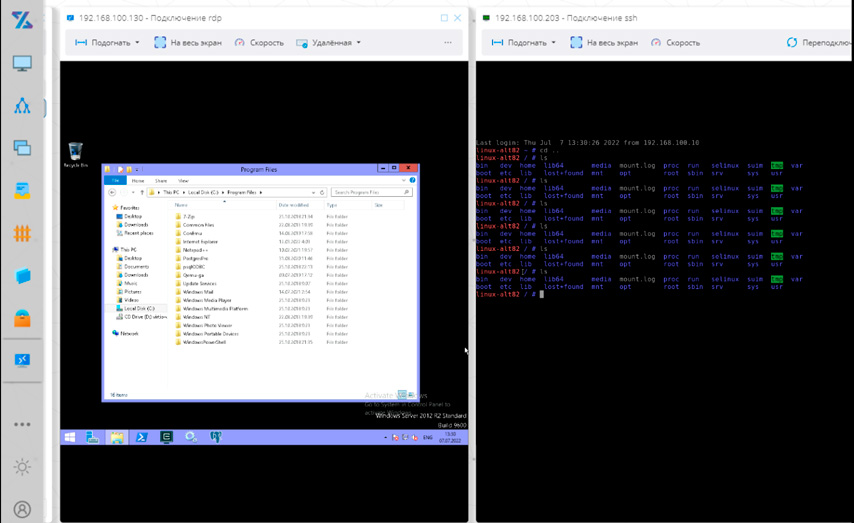The width and height of the screenshot is (854, 523).
Task: Click the Windows Start button on remote taskbar
Action: (70, 437)
